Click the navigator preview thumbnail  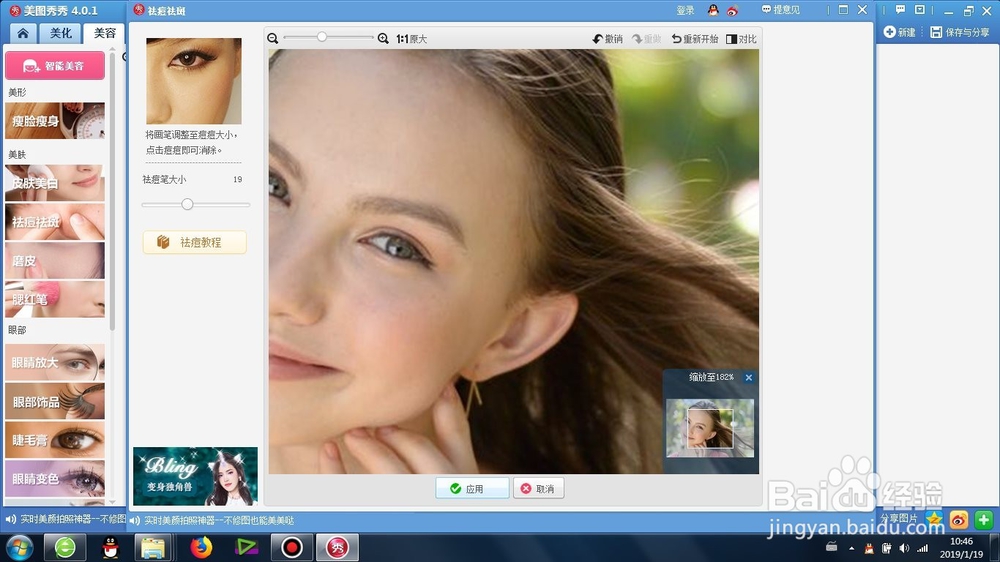point(710,428)
